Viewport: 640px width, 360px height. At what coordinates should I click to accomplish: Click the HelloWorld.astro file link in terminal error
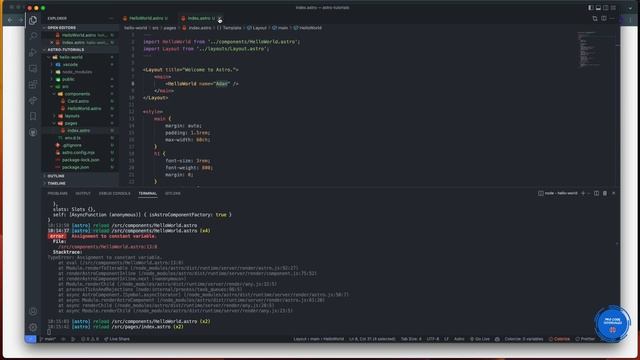click(108, 247)
